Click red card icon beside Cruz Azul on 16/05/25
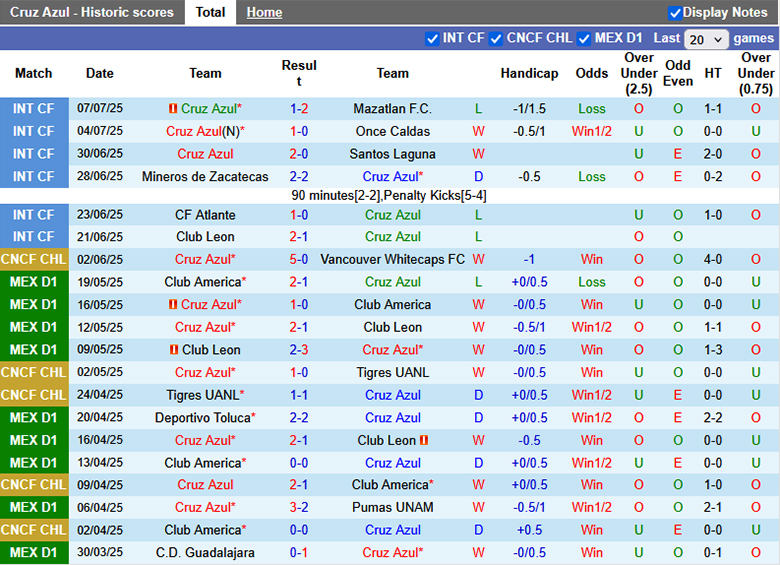This screenshot has height=565, width=780. 173,304
